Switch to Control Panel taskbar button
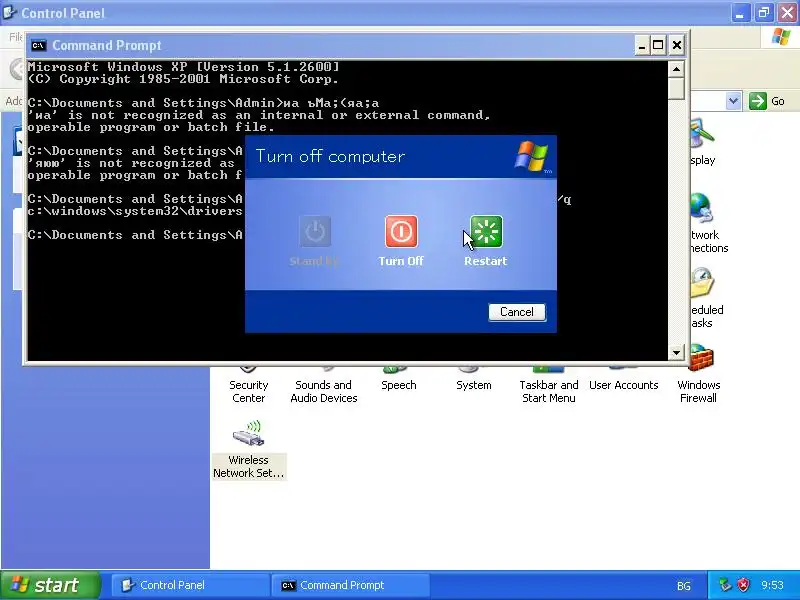The image size is (800, 600). tap(189, 585)
